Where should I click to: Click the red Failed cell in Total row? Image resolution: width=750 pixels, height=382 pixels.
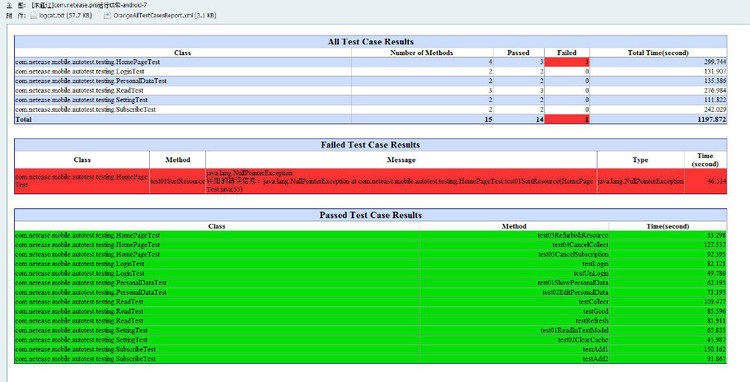567,119
